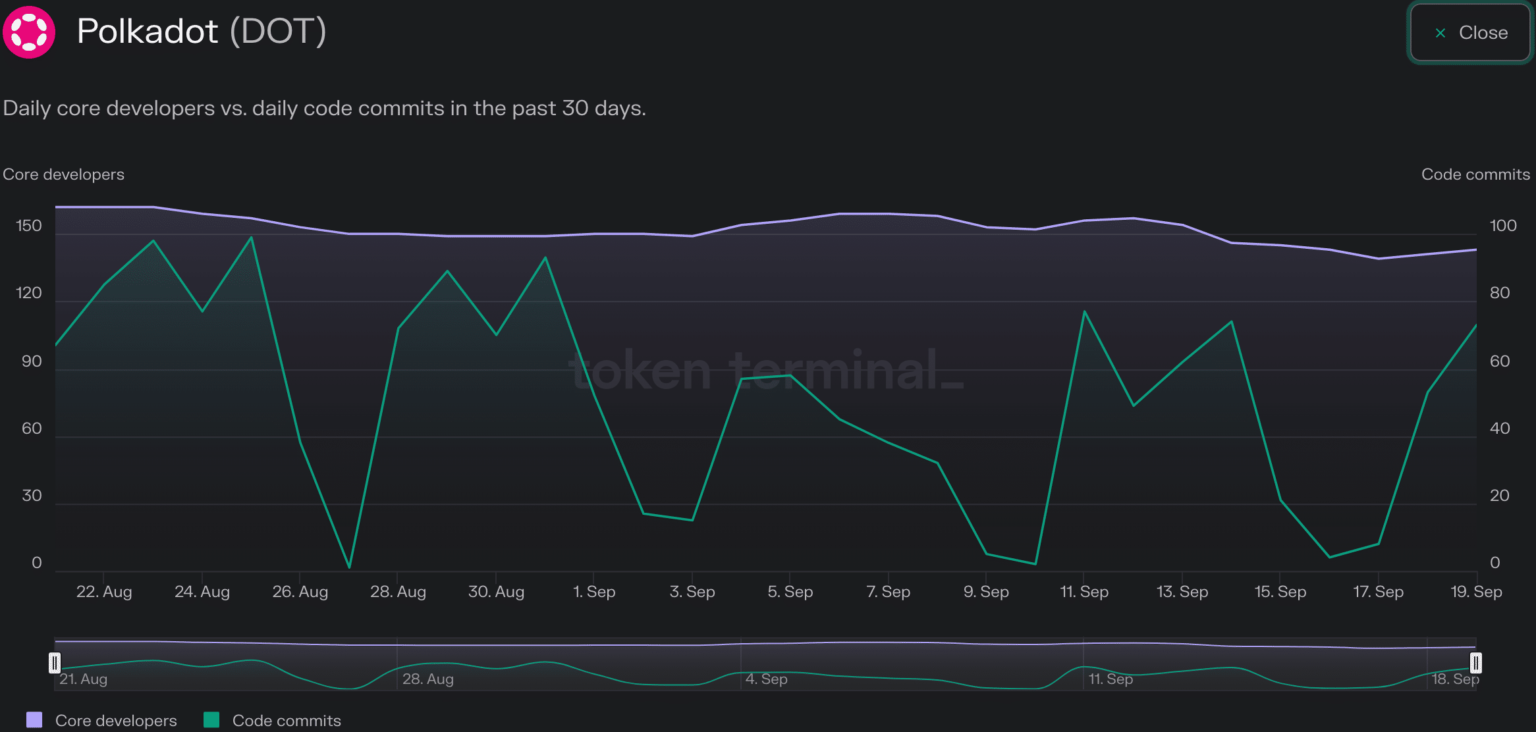Click the purple Core developers legend swatch

35,720
